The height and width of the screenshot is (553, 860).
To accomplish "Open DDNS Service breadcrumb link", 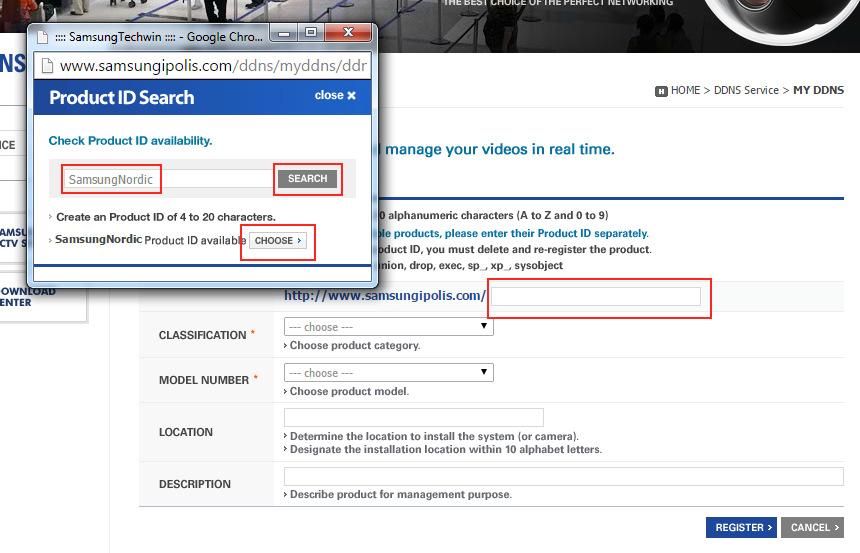I will (x=746, y=91).
